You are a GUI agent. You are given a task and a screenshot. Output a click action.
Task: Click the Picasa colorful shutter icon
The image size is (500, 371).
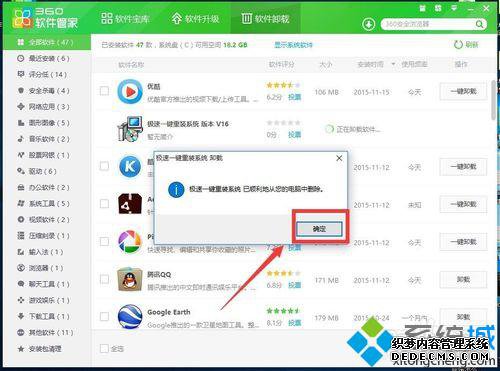(x=130, y=242)
